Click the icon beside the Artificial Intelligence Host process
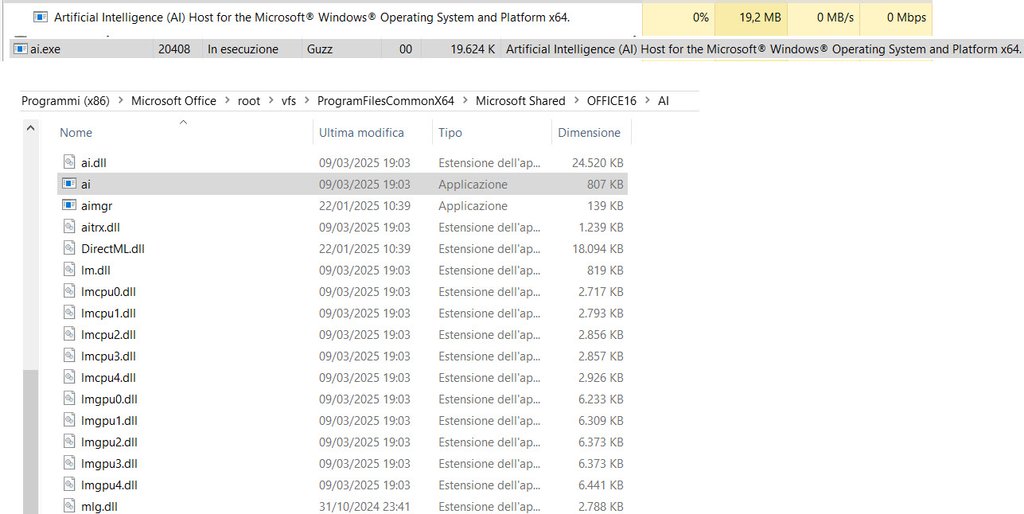1024x514 pixels. pos(40,18)
